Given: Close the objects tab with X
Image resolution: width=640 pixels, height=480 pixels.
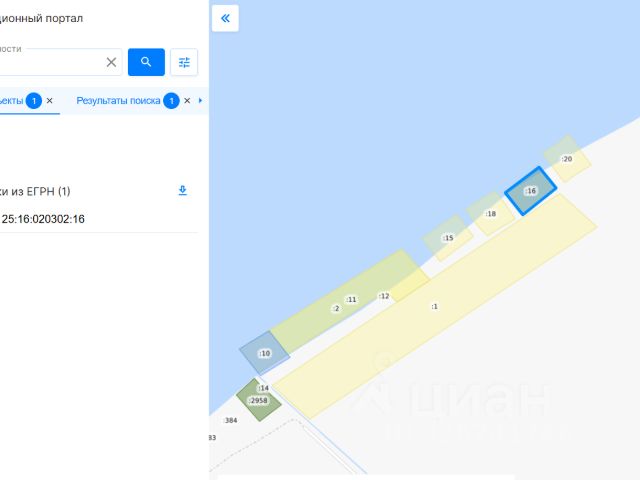Looking at the screenshot, I should pyautogui.click(x=49, y=100).
